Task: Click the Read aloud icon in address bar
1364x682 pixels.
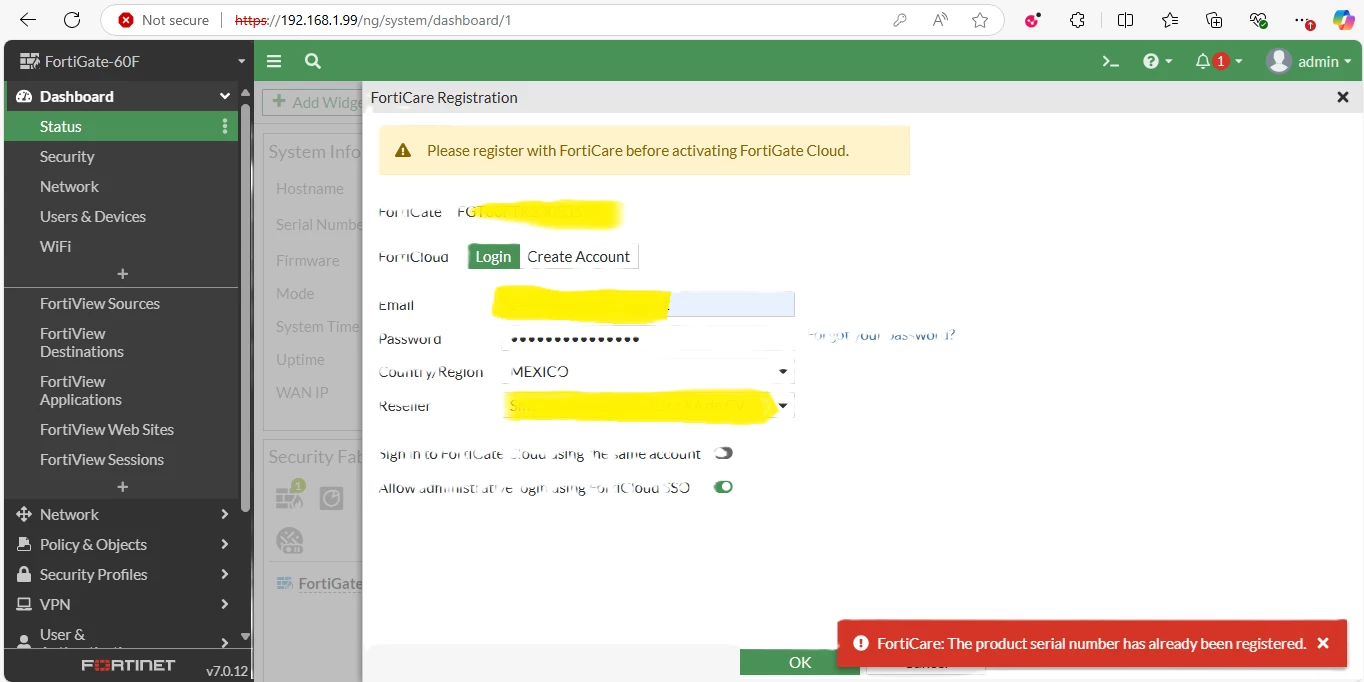Action: tap(940, 20)
